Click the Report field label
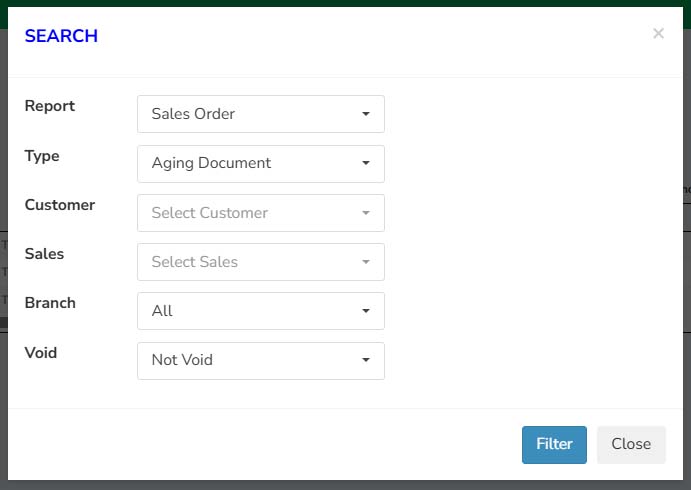 pyautogui.click(x=50, y=106)
